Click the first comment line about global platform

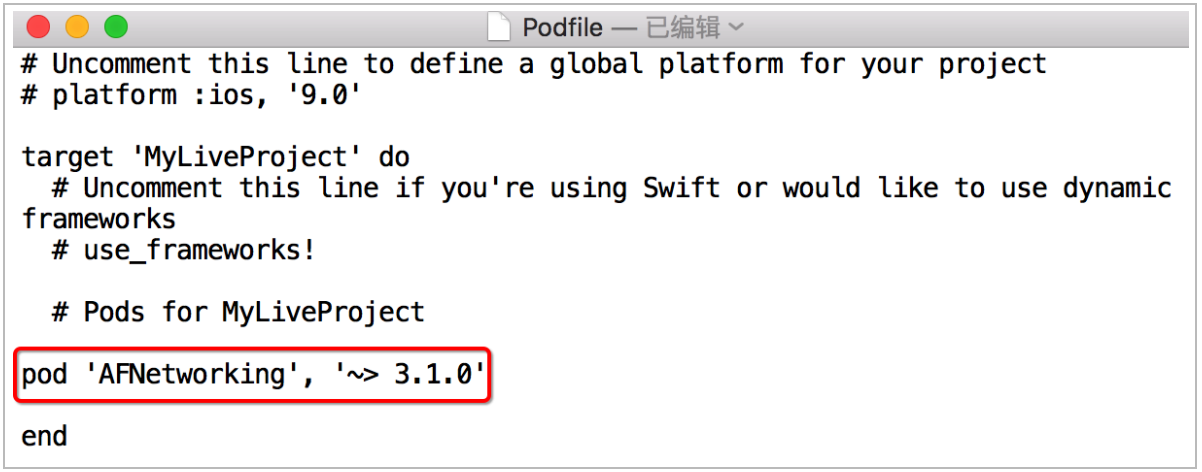[x=534, y=65]
